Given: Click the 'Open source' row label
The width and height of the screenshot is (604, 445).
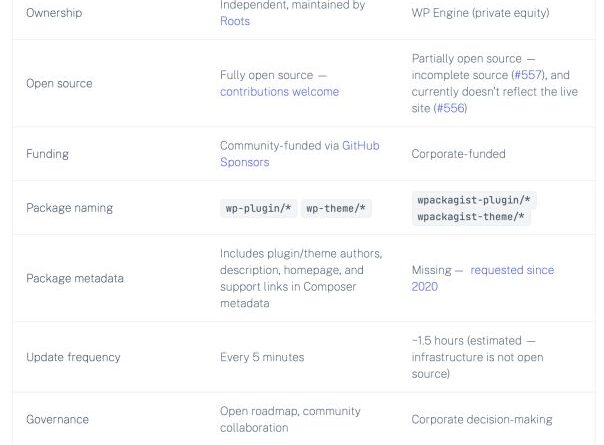Looking at the screenshot, I should point(59,84).
